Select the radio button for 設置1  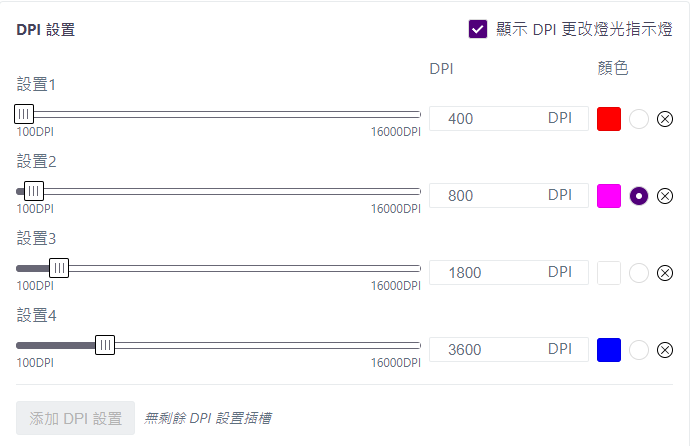click(x=639, y=119)
